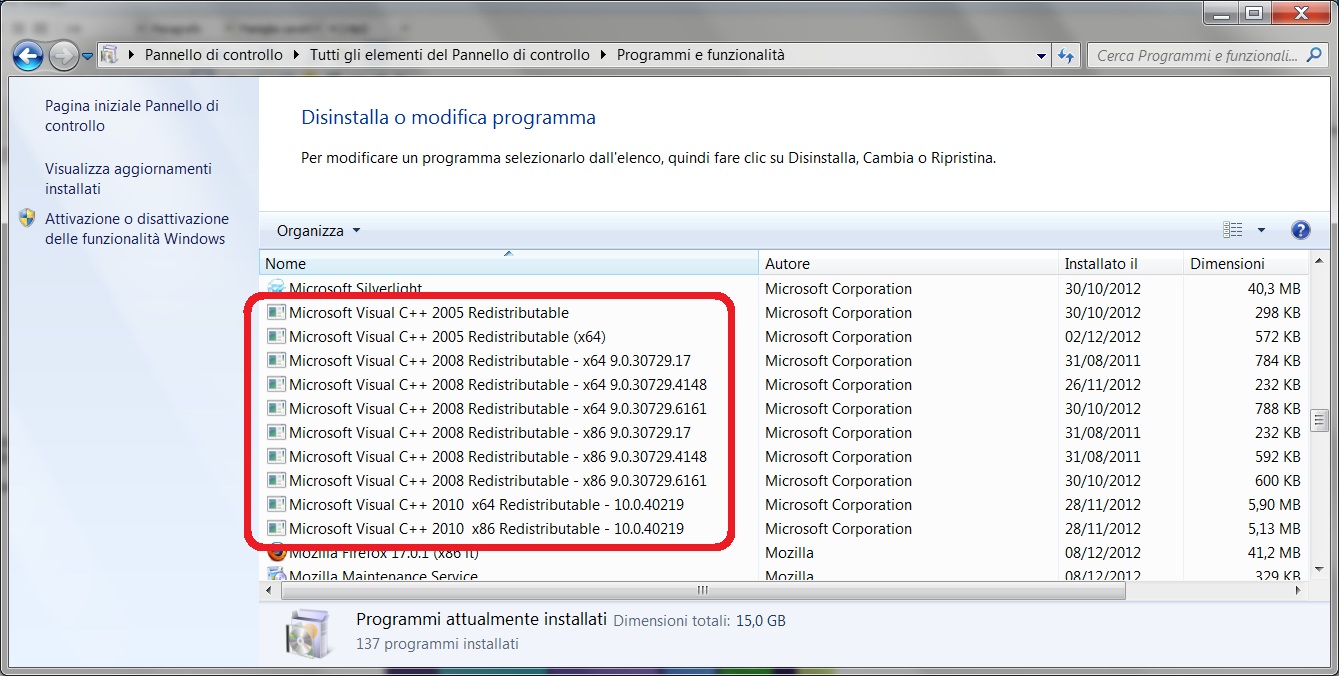Screen dimensions: 1339x676
Task: Click the horizontal scrollbar thumb under the list
Action: (703, 591)
